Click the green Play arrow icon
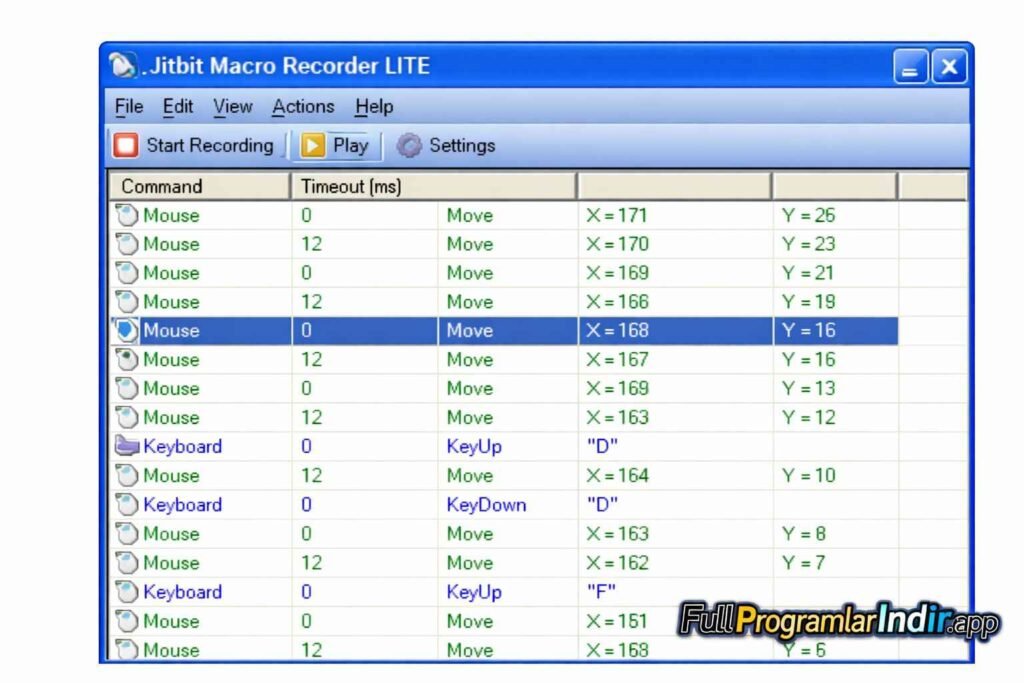Image resolution: width=1024 pixels, height=683 pixels. point(313,144)
